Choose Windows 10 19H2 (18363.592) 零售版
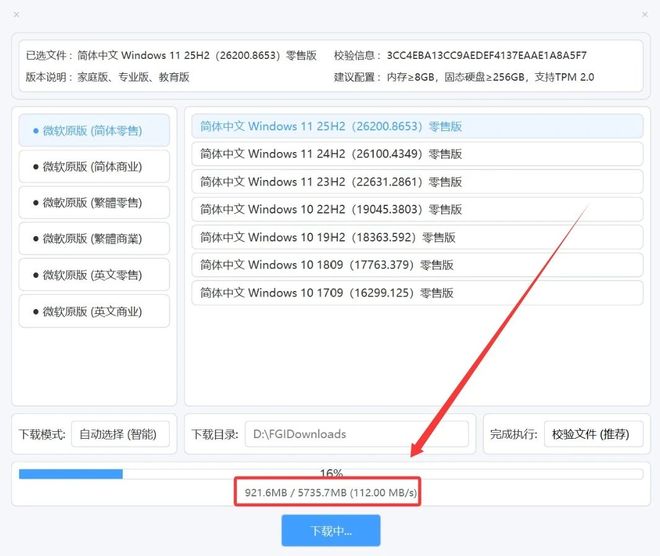The height and width of the screenshot is (556, 660). 417,237
